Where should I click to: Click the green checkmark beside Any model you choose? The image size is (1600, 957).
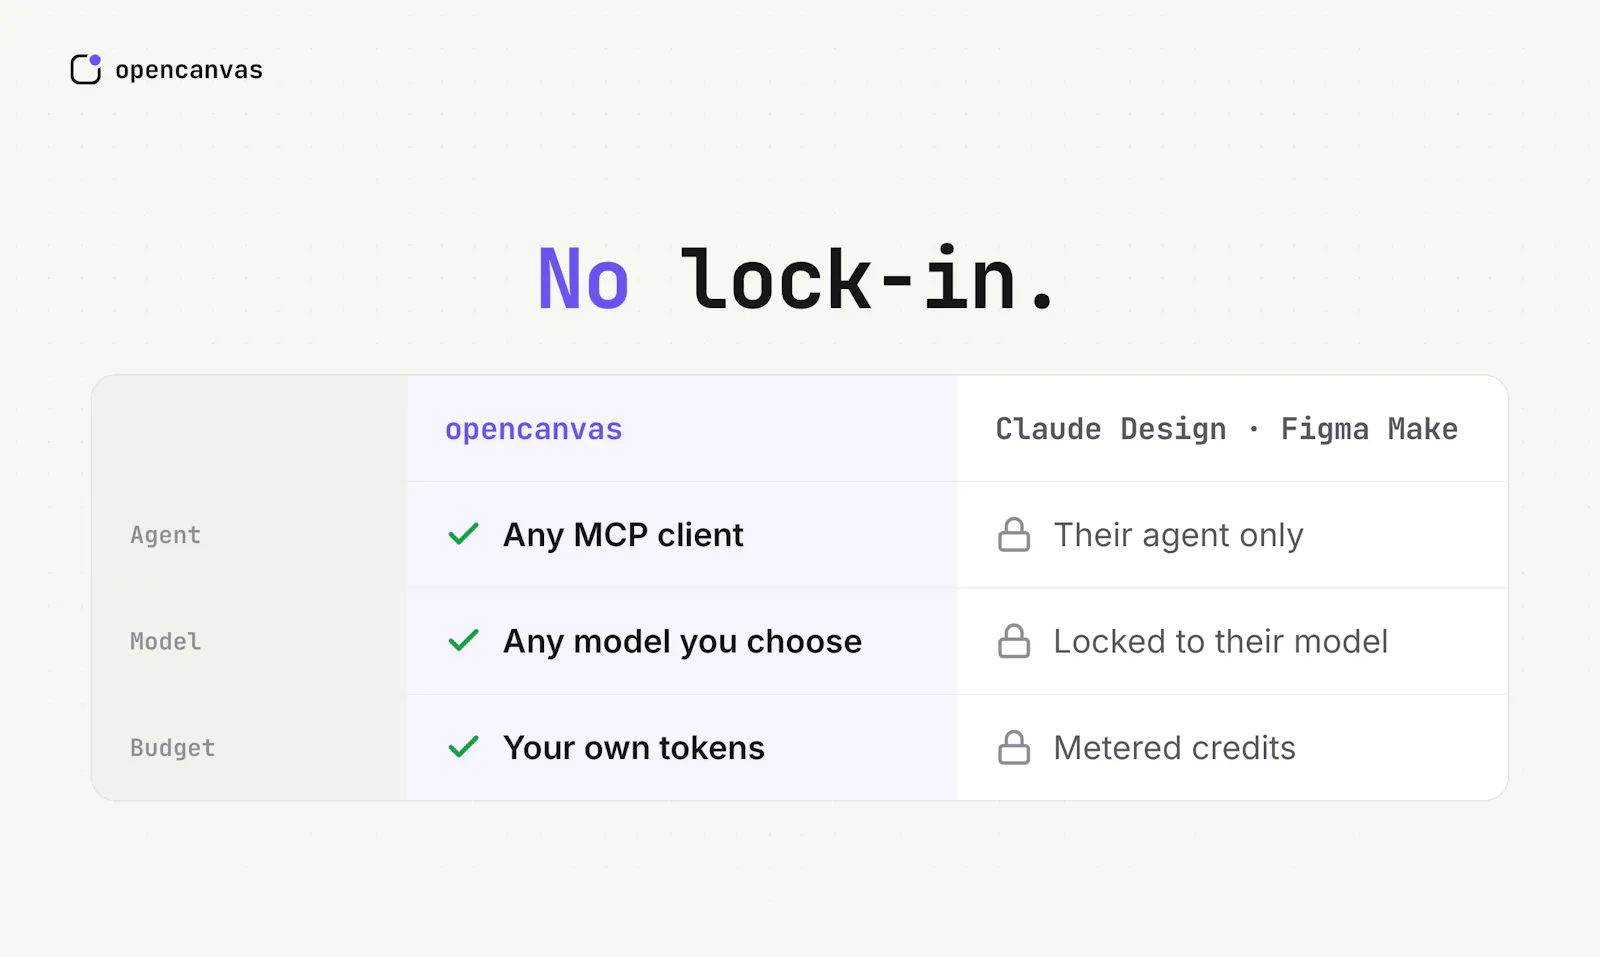click(x=464, y=640)
